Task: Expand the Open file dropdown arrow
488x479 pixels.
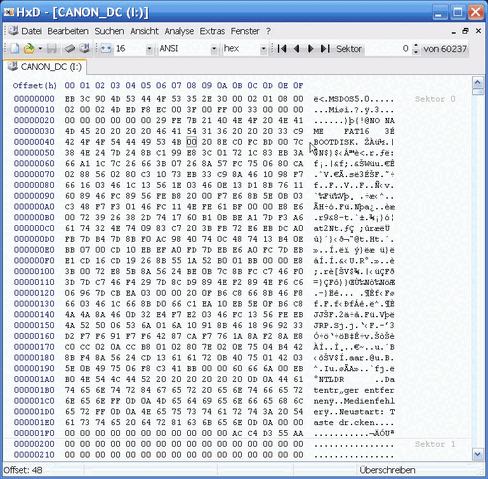Action: [x=40, y=49]
